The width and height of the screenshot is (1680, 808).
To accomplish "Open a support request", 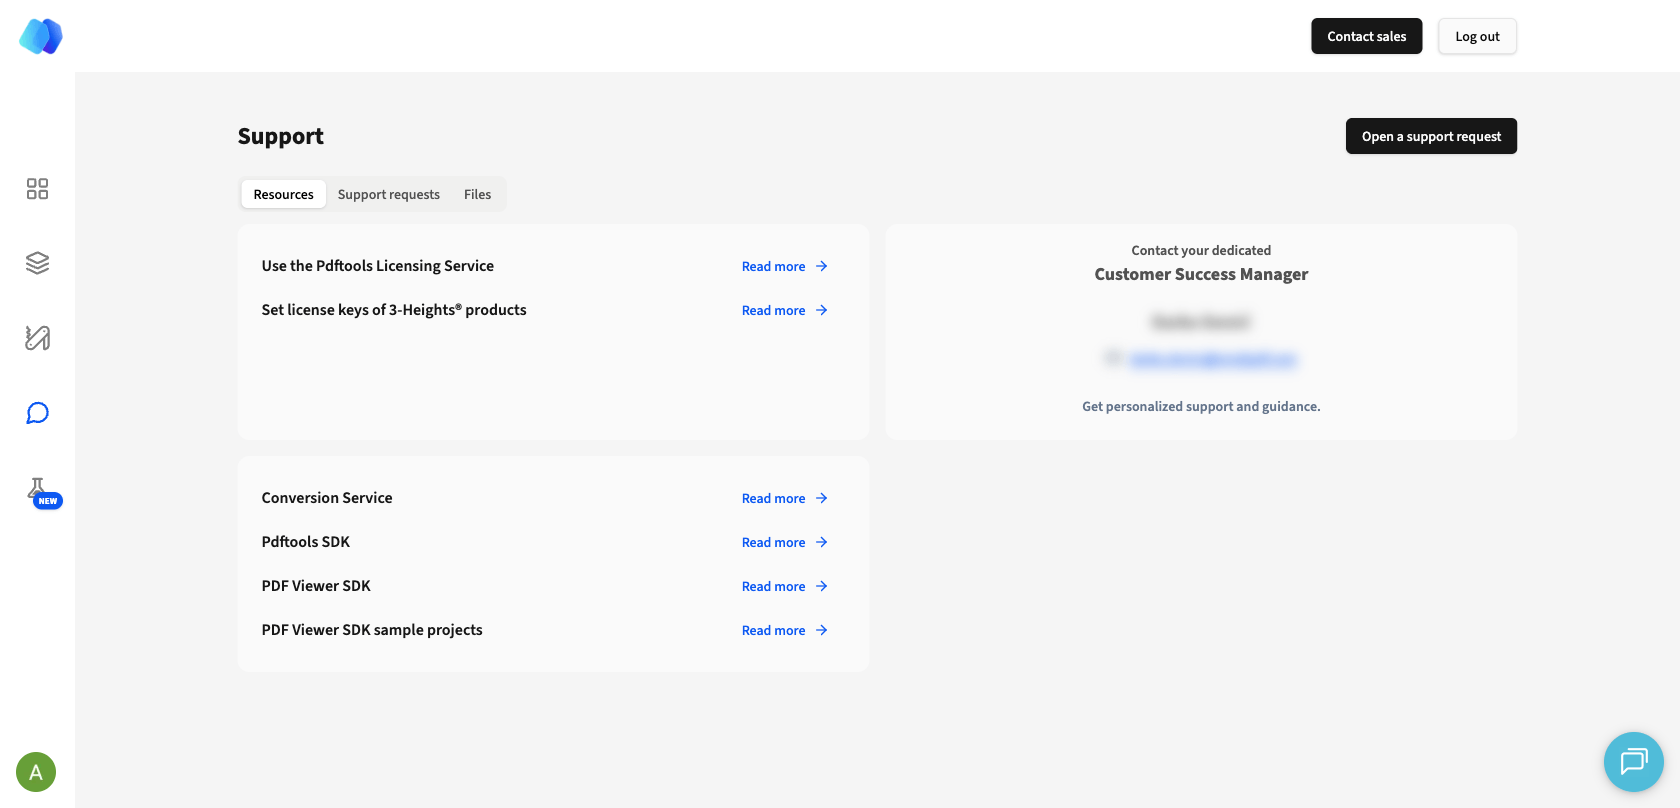I will pos(1431,136).
